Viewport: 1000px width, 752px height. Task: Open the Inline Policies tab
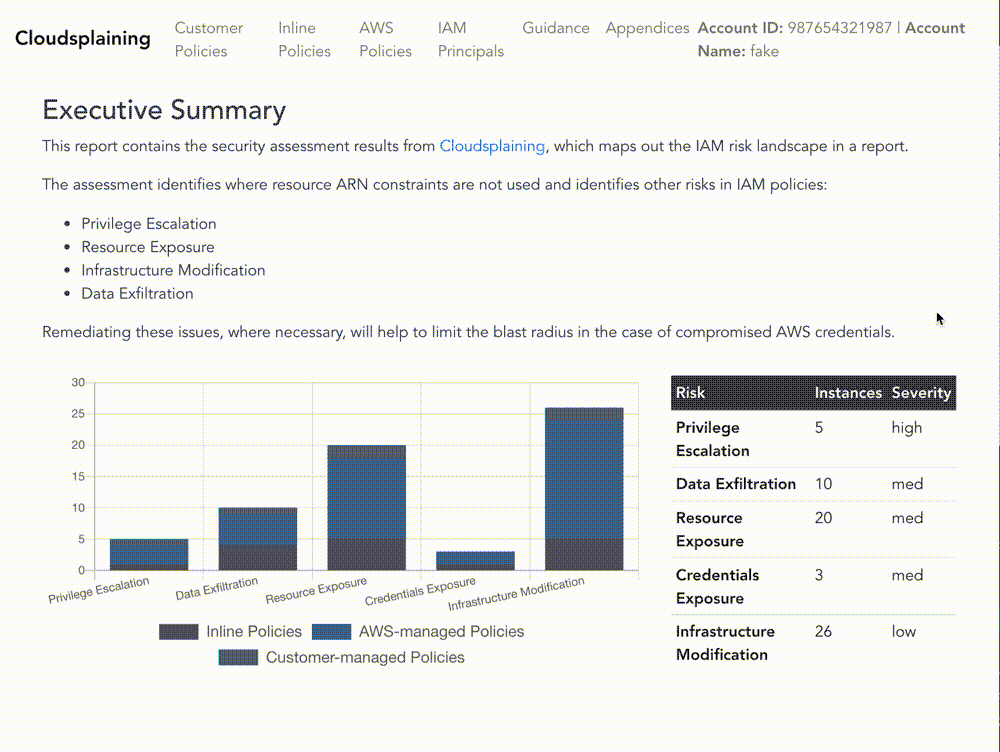coord(304,40)
